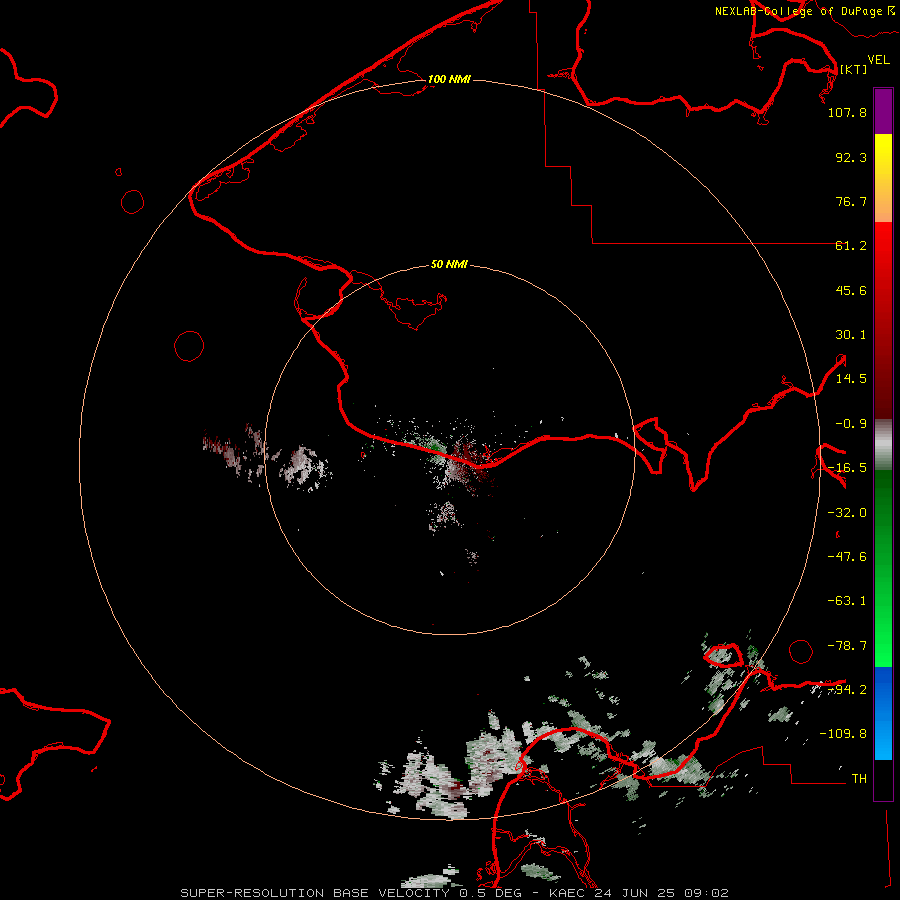Click the 92.3 value on the velocity scale
900x900 pixels.
[x=851, y=157]
